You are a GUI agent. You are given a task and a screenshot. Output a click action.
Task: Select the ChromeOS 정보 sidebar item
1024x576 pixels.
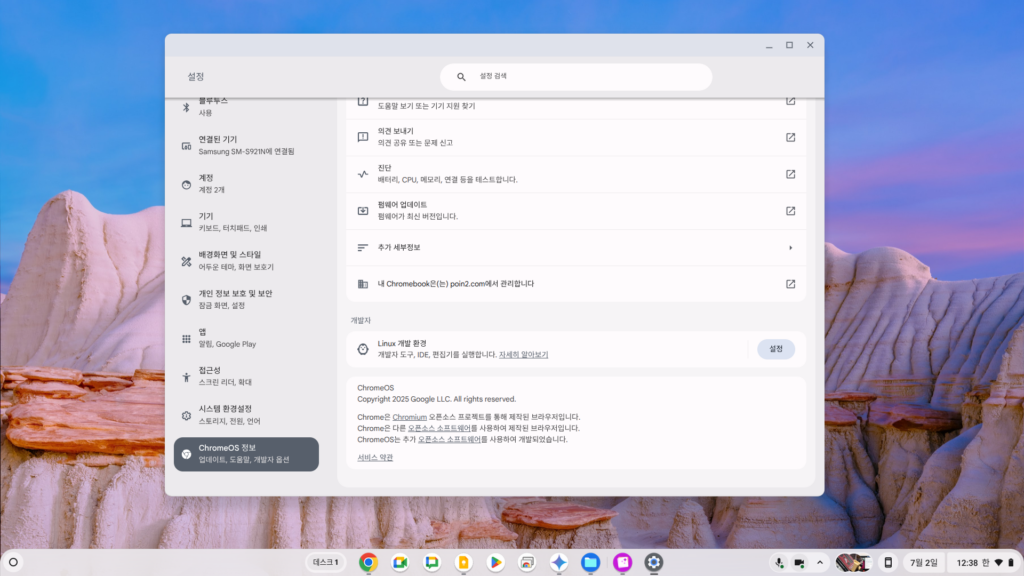(x=246, y=454)
